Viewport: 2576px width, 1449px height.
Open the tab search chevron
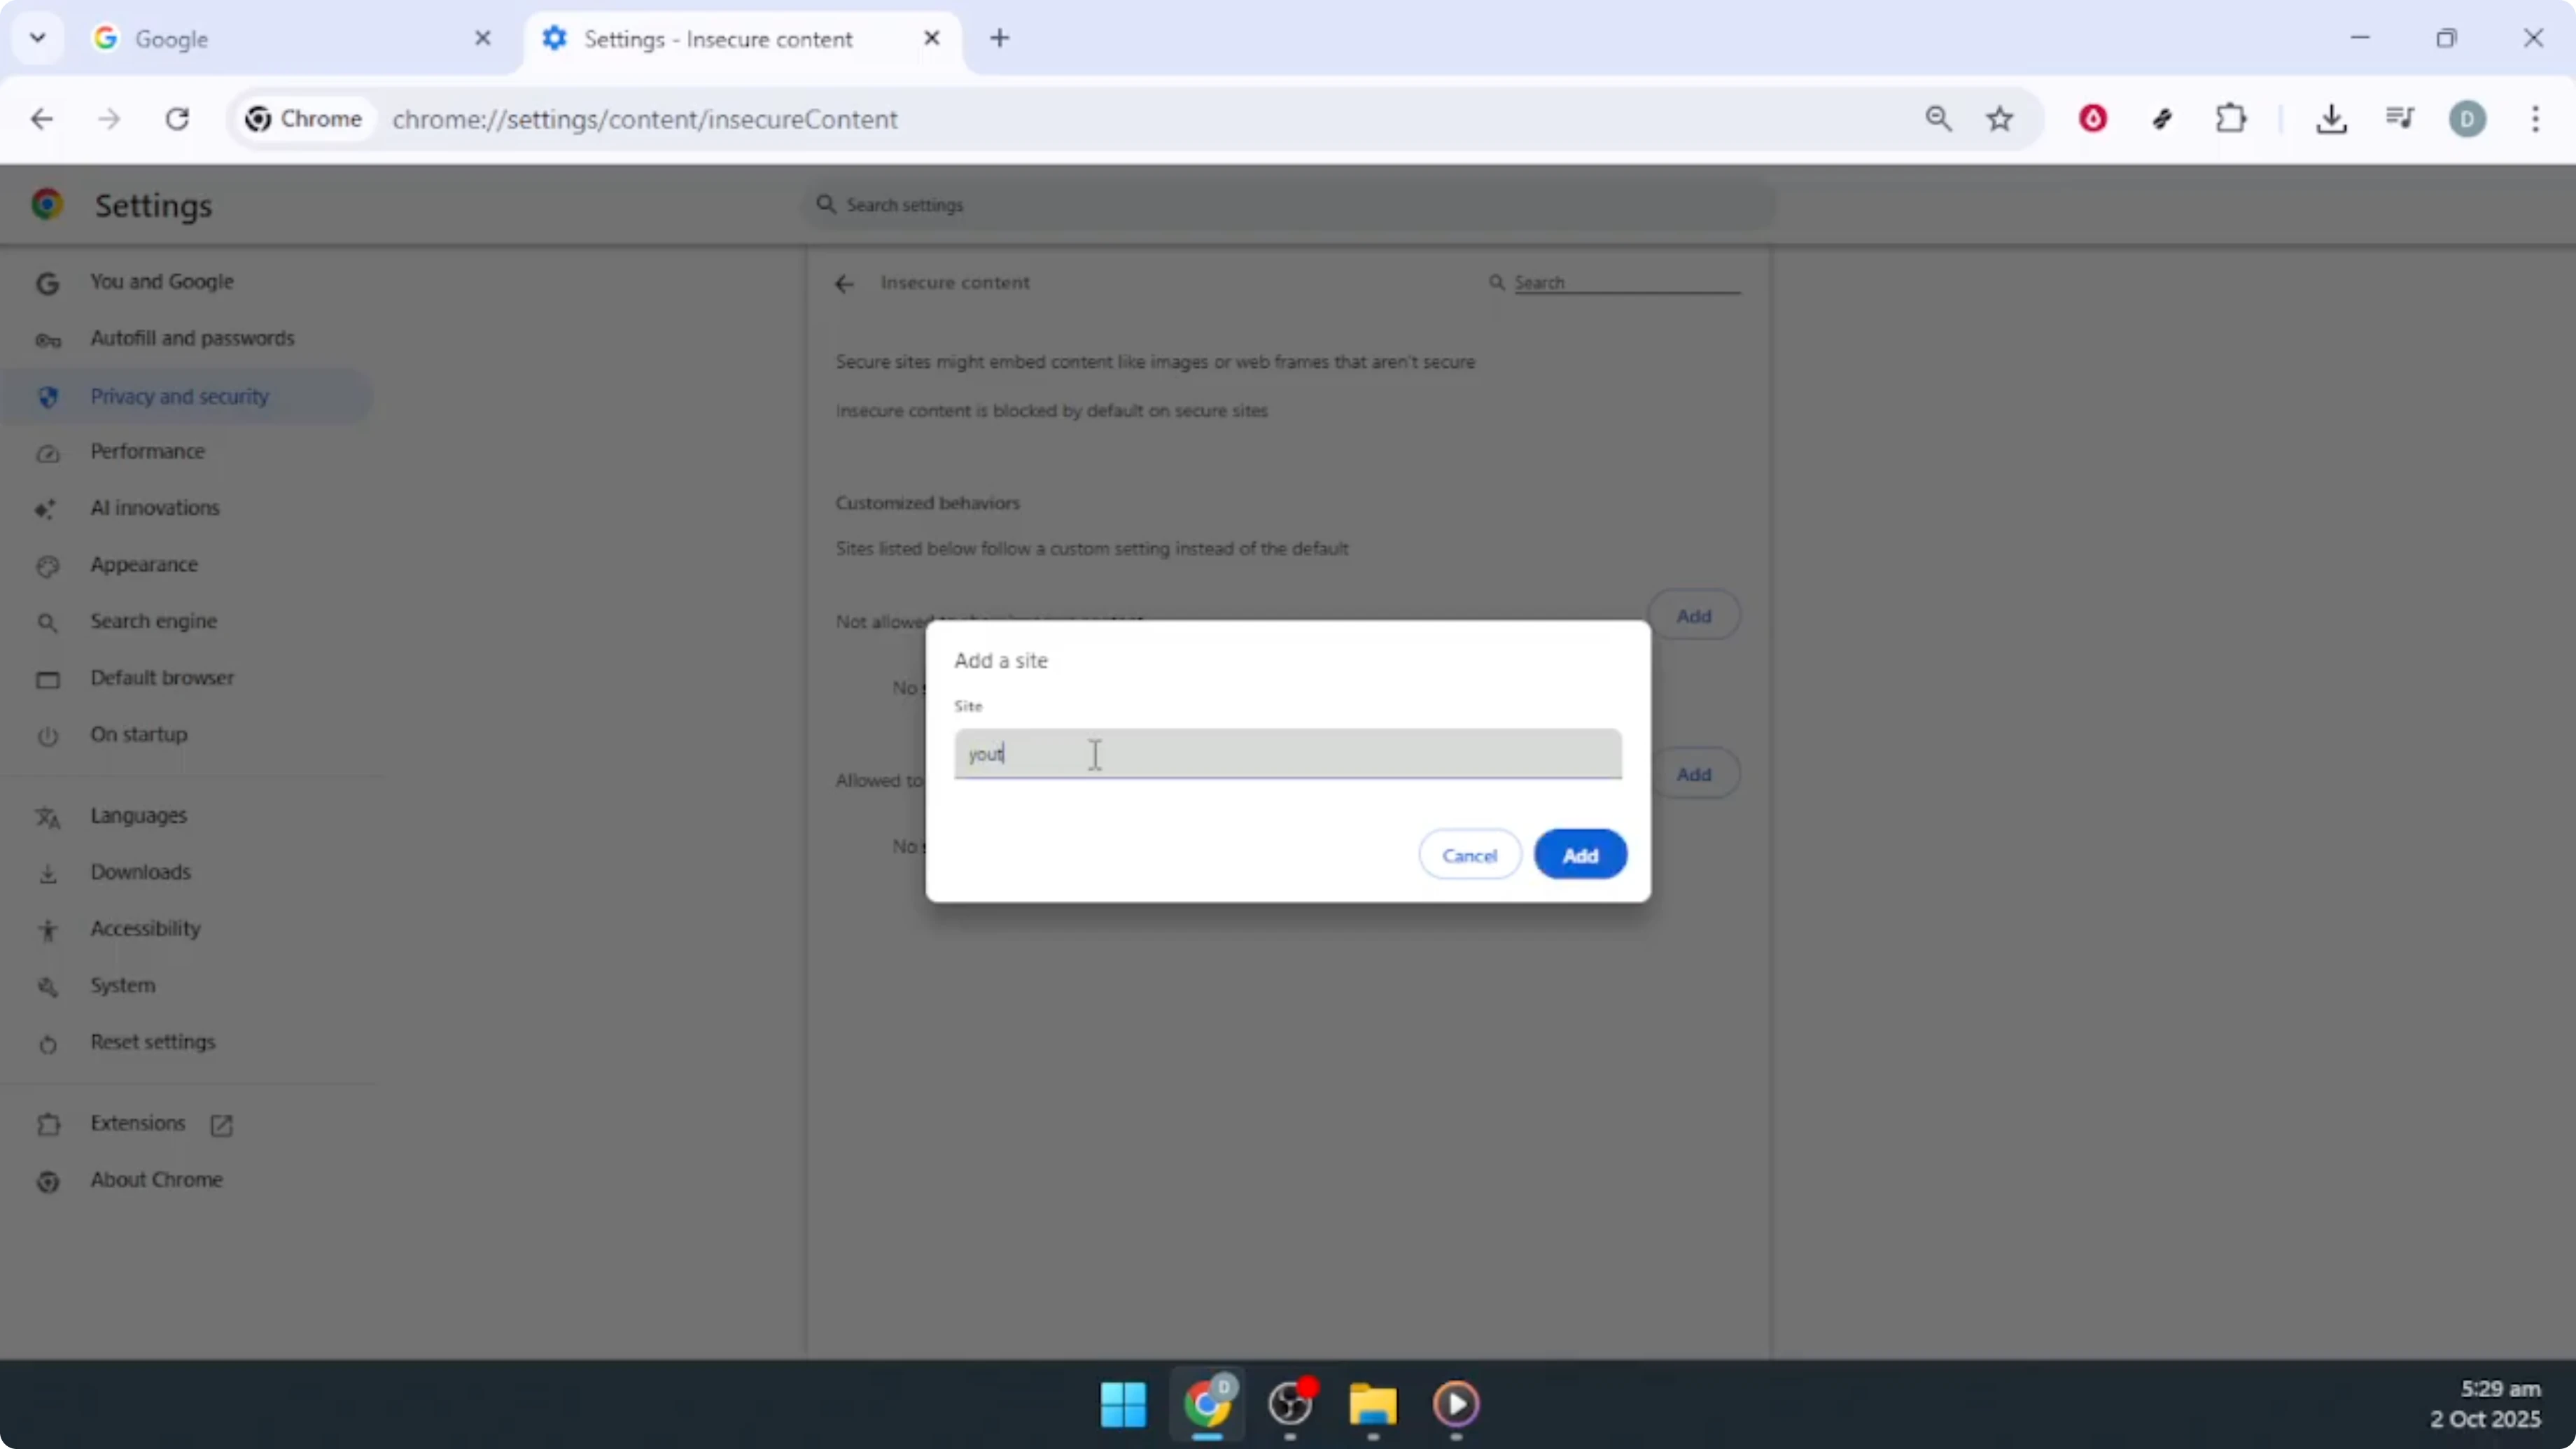(x=37, y=38)
